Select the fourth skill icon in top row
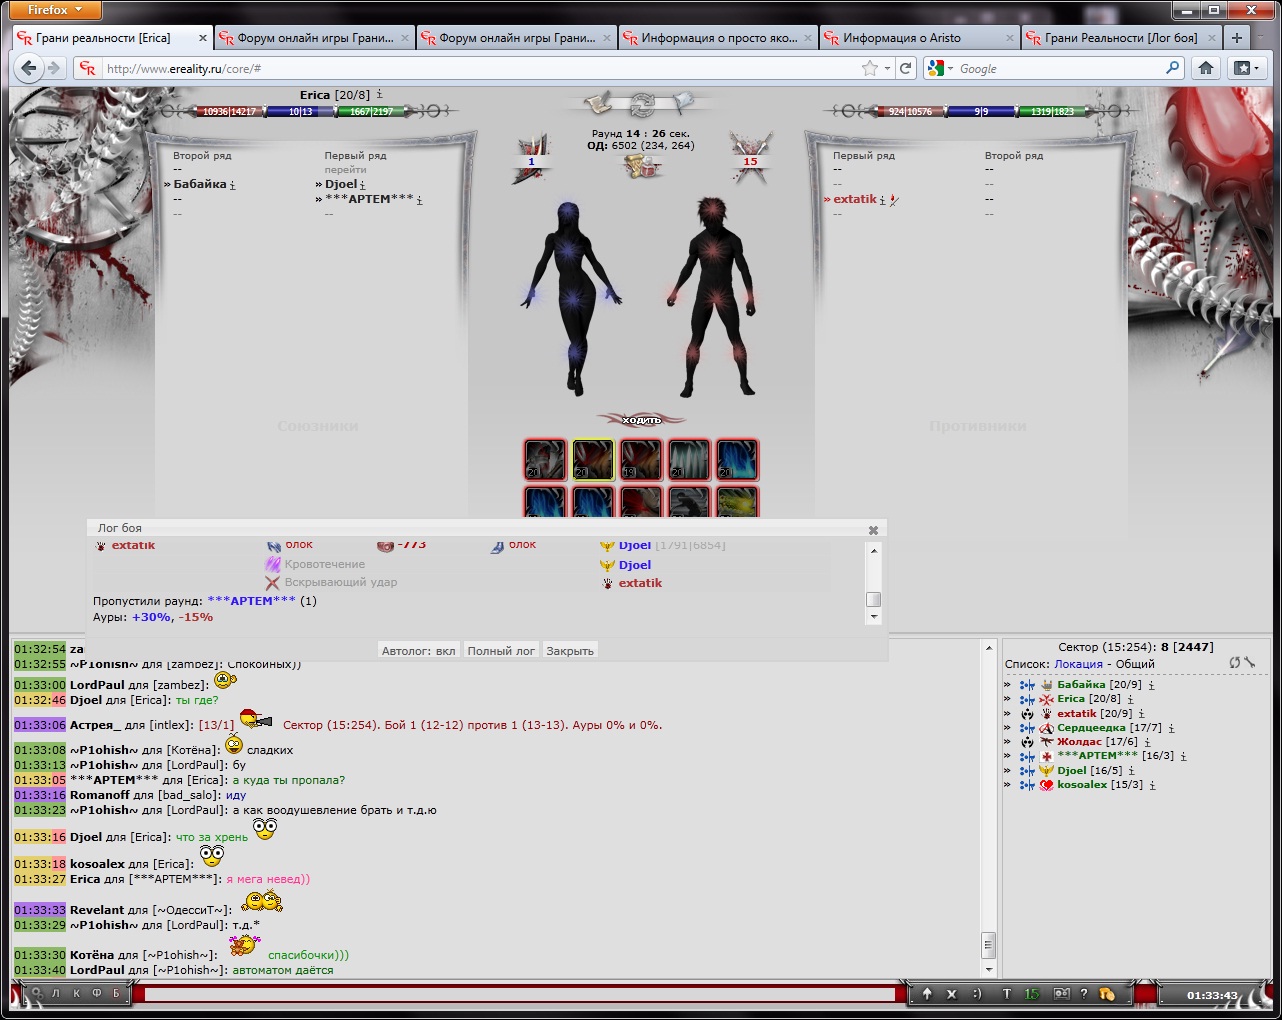This screenshot has width=1282, height=1020. point(689,460)
